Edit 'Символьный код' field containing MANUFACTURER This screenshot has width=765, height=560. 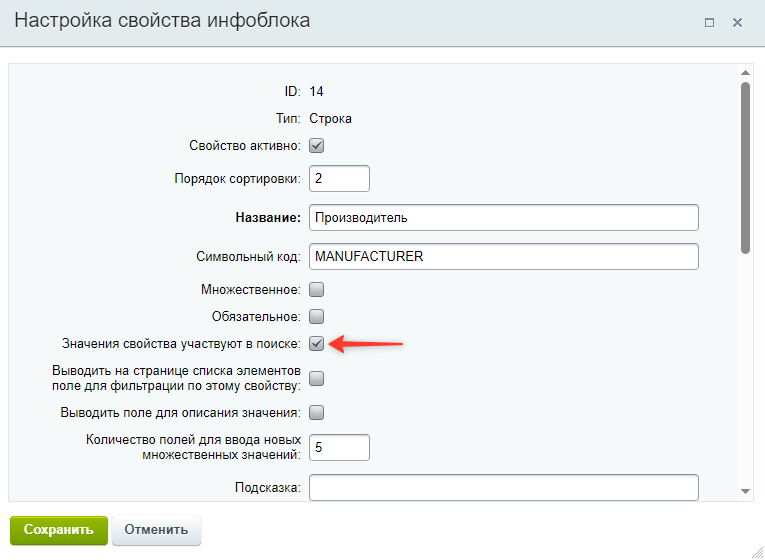tap(504, 257)
